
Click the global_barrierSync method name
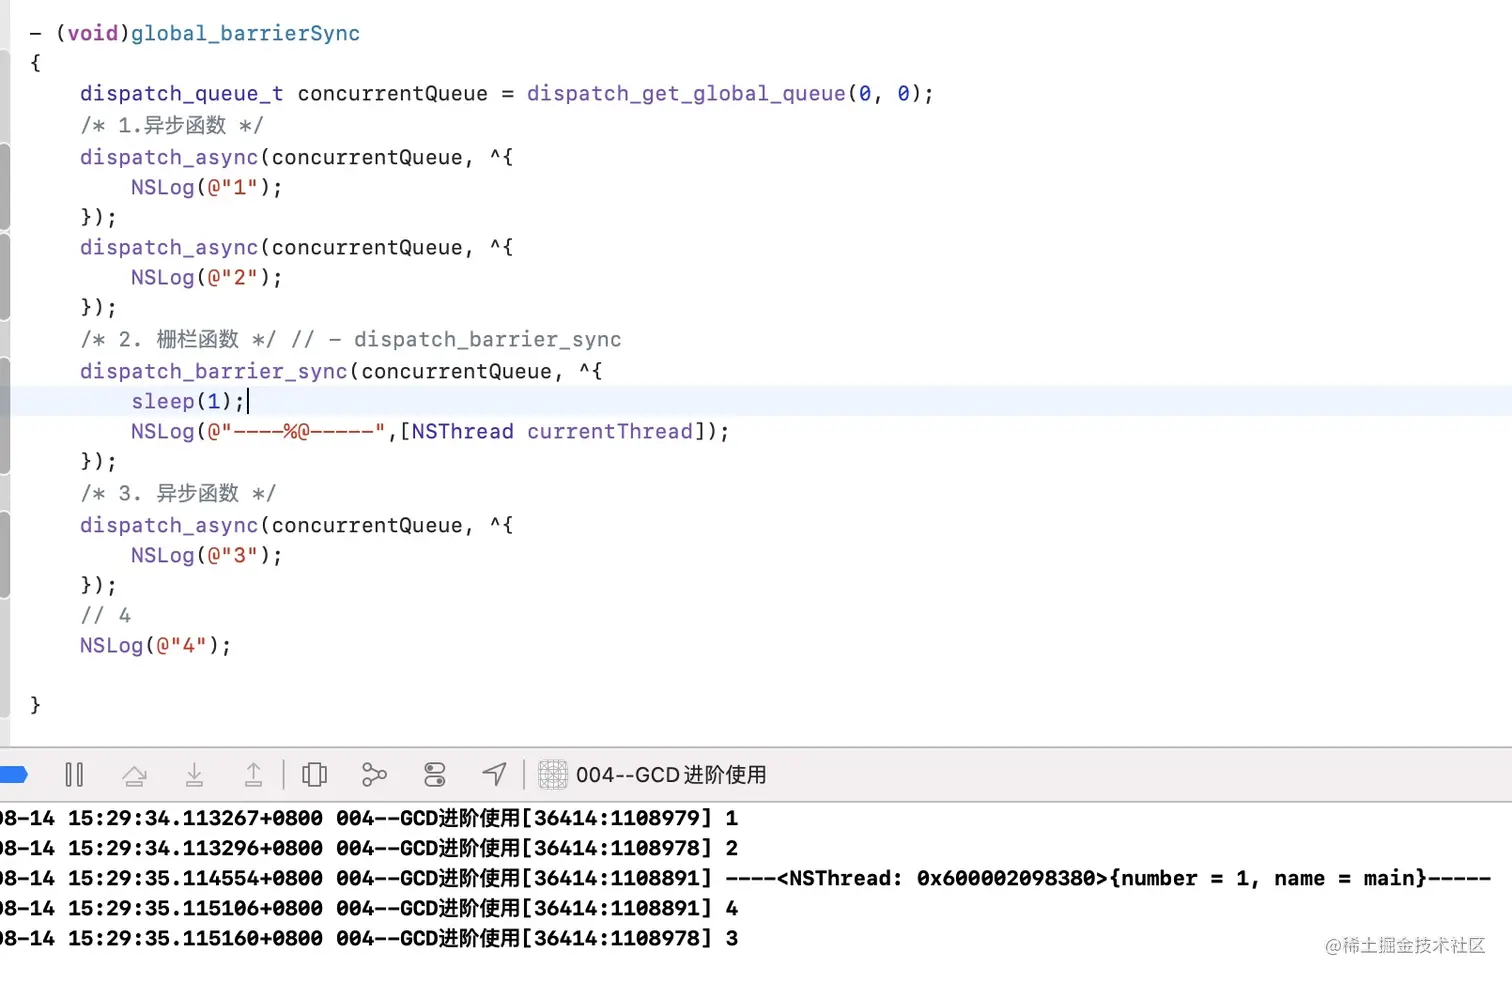[x=245, y=33]
